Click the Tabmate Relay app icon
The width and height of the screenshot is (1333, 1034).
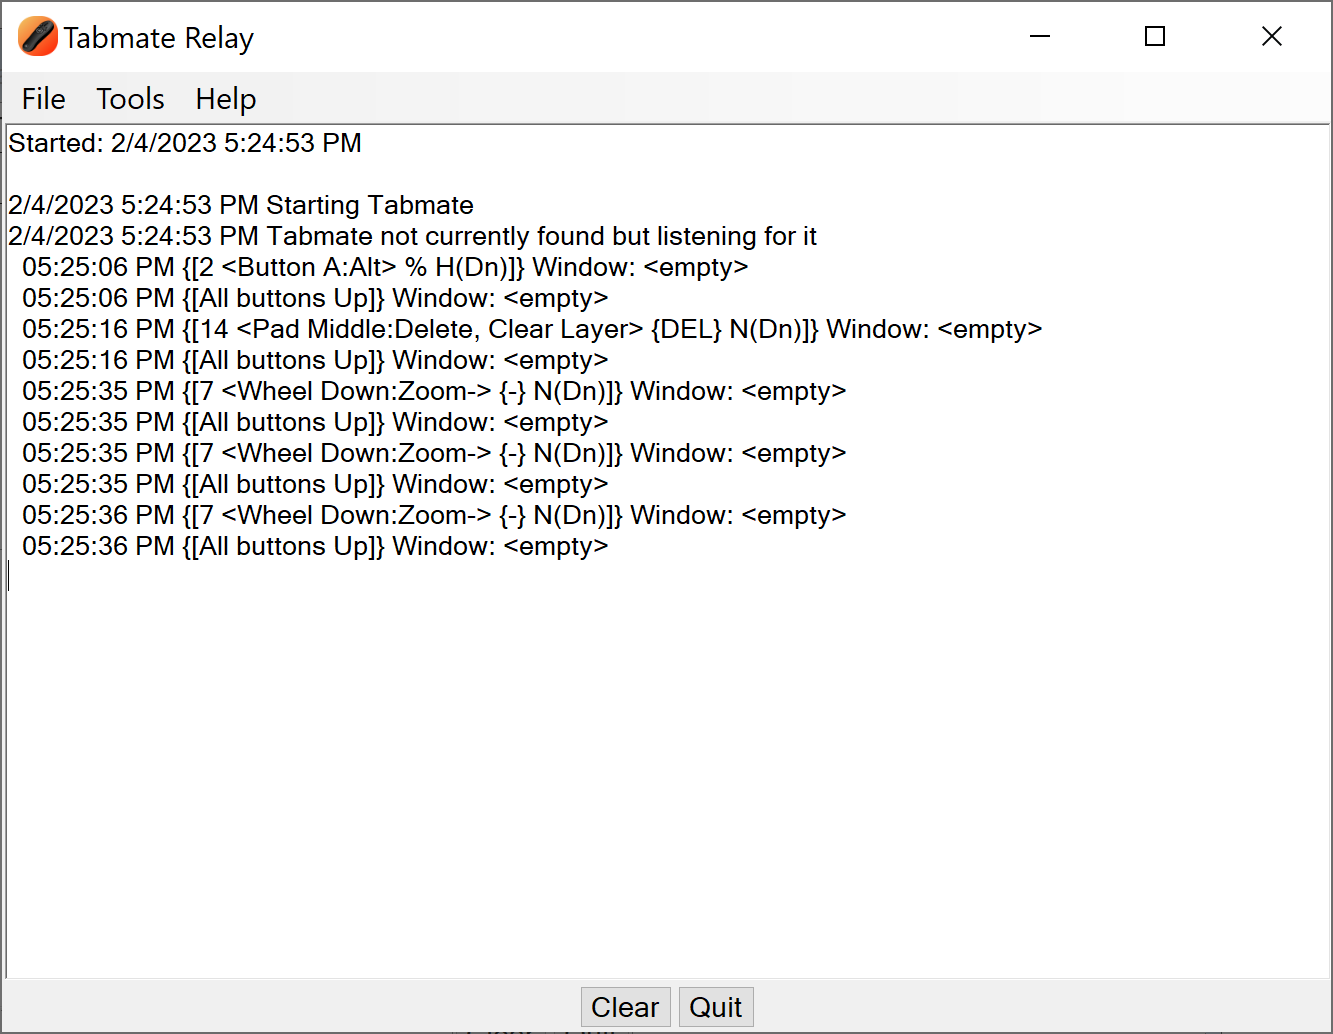[x=37, y=37]
